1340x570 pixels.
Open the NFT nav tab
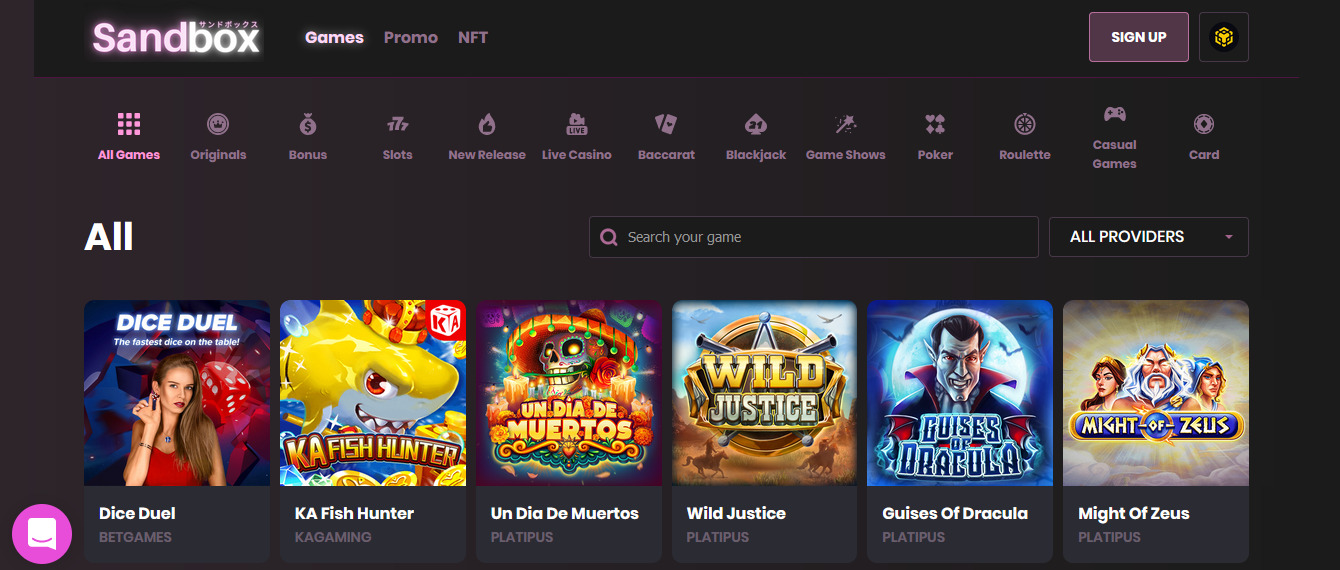click(x=473, y=37)
